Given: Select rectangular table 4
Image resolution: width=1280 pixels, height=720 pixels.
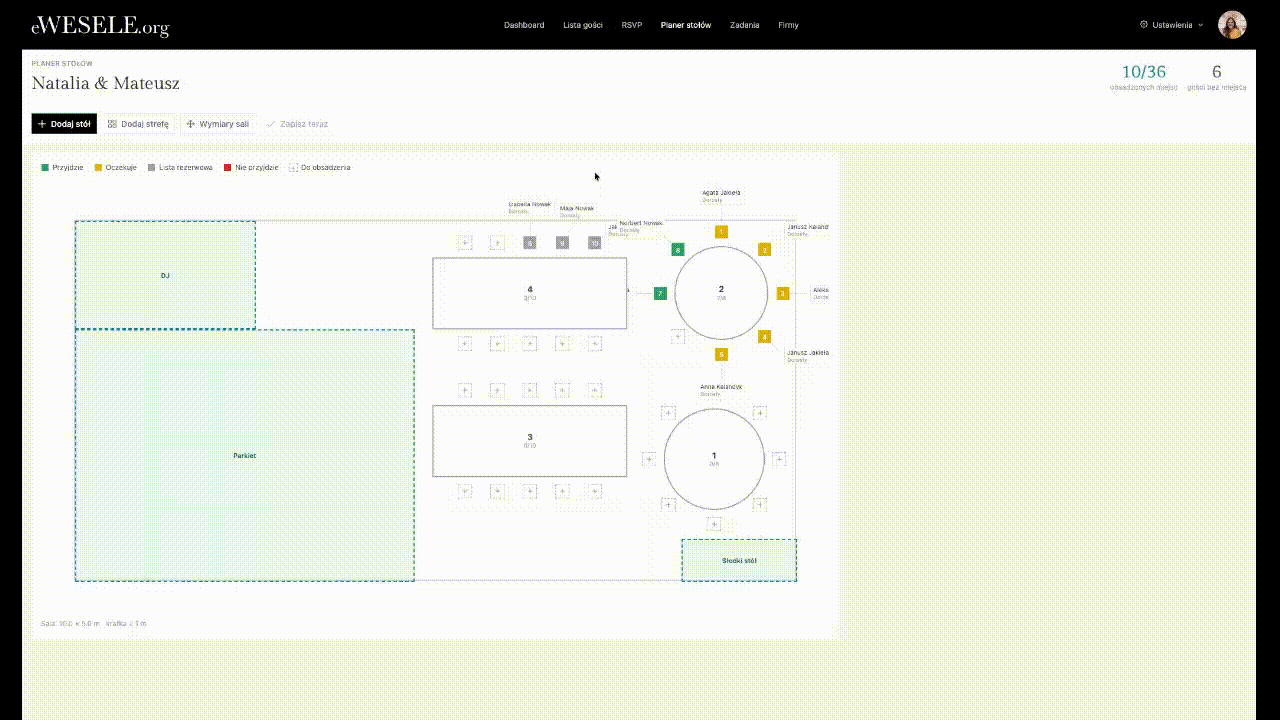Looking at the screenshot, I should point(530,293).
